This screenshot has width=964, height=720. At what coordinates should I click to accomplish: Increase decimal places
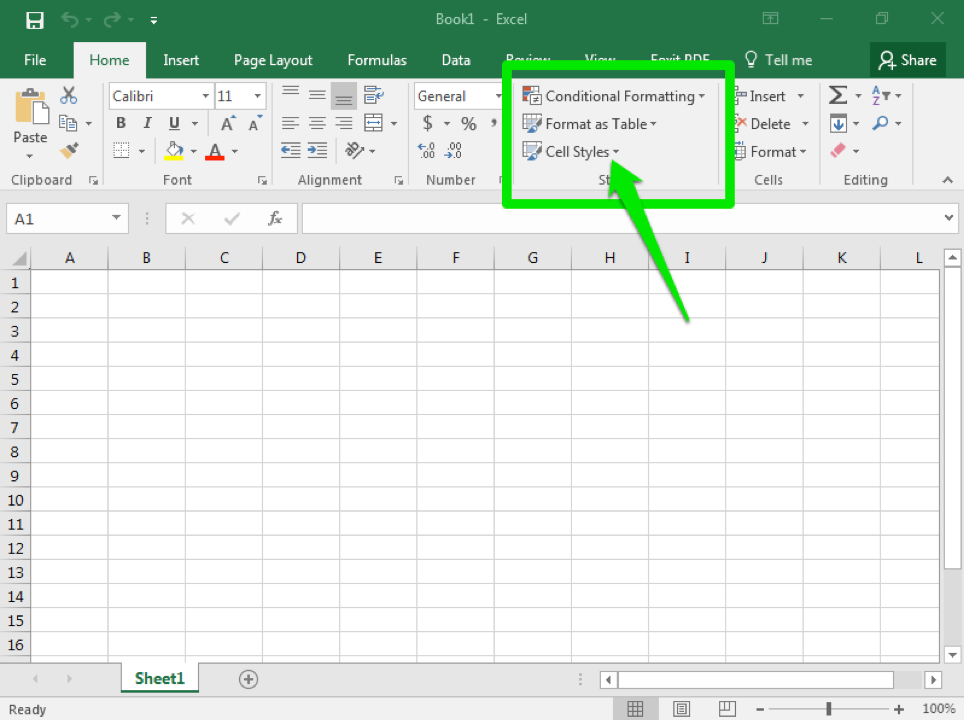(x=426, y=150)
